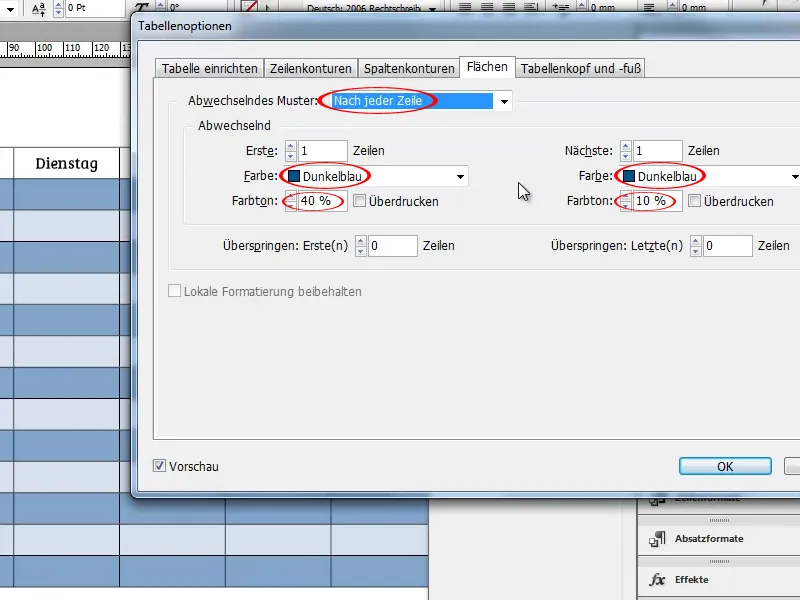Toggle Überdrucken checkbox beside 40 % Farbton
This screenshot has height=600, width=800.
[359, 201]
